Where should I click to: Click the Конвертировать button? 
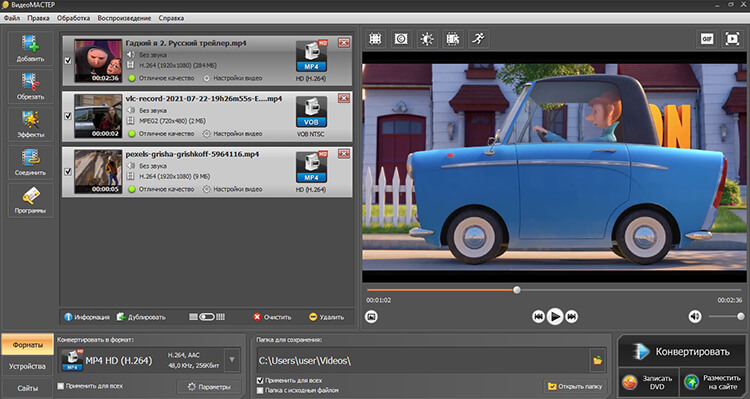(x=682, y=352)
